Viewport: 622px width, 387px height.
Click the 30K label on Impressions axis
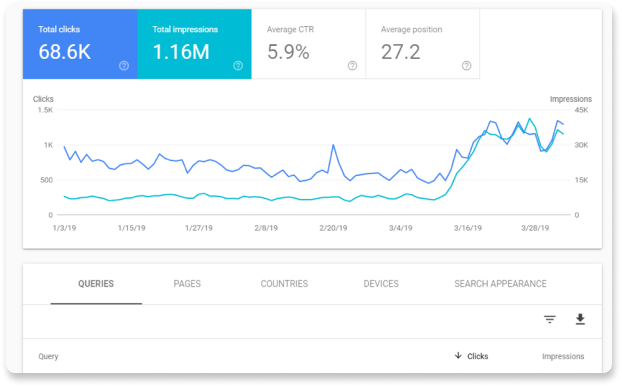pyautogui.click(x=582, y=145)
